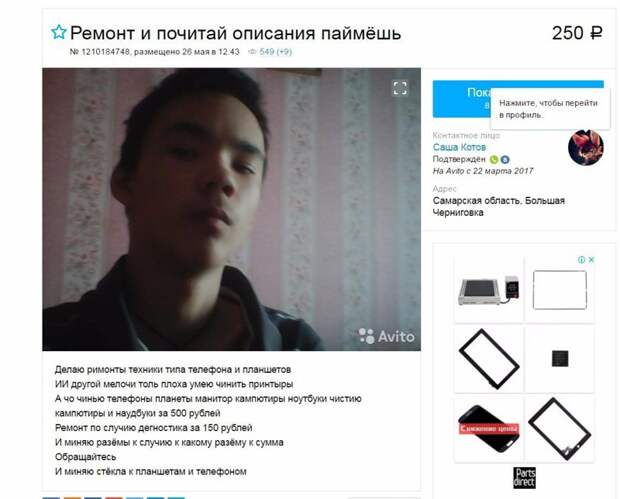Click the blue VK verified badge
This screenshot has width=620, height=499.
click(x=505, y=160)
